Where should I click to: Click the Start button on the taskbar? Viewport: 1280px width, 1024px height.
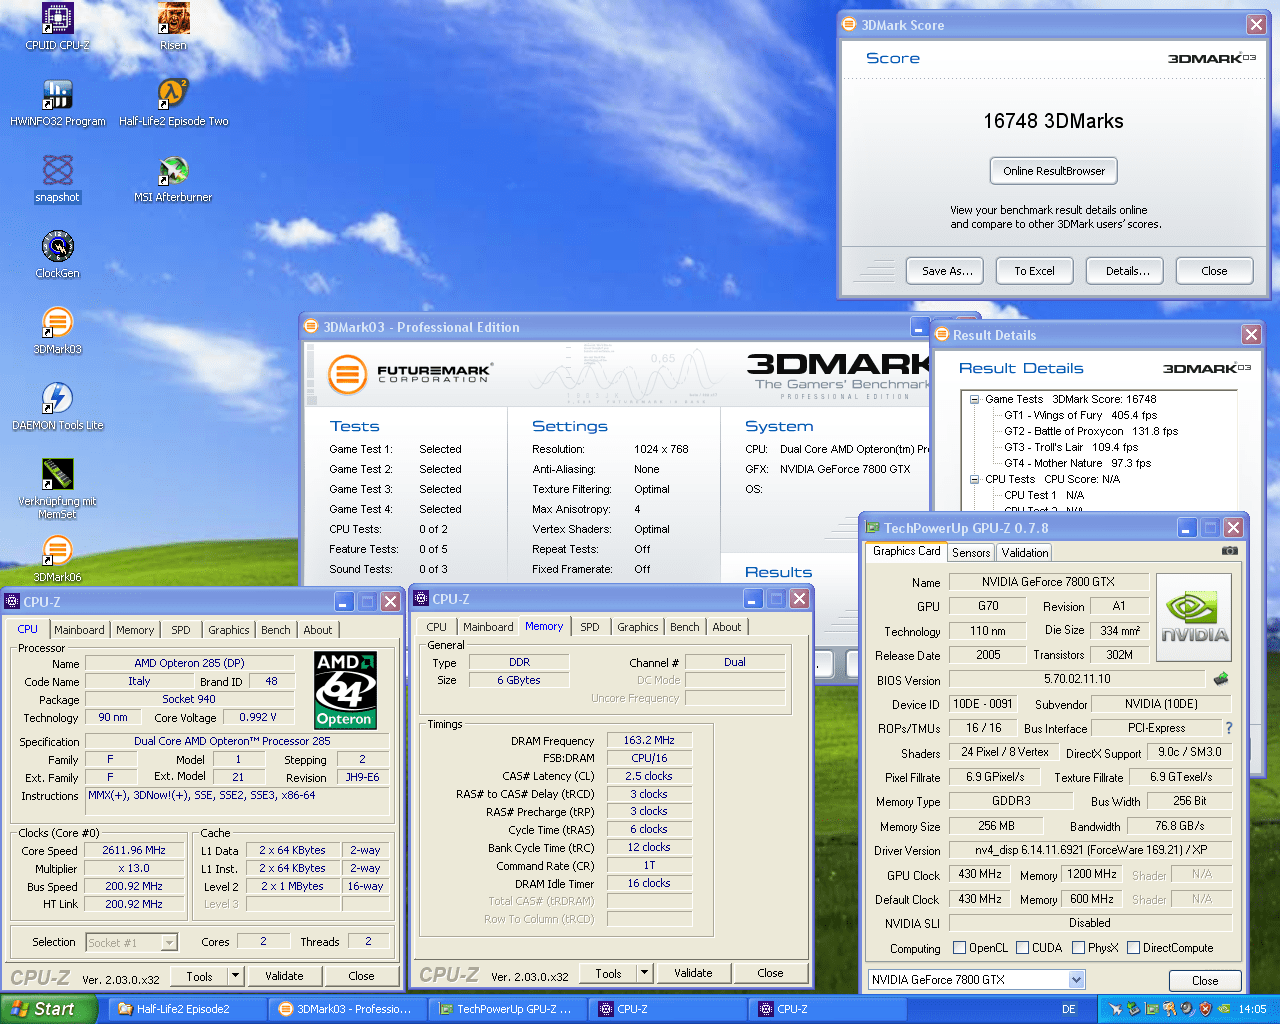click(x=47, y=1009)
